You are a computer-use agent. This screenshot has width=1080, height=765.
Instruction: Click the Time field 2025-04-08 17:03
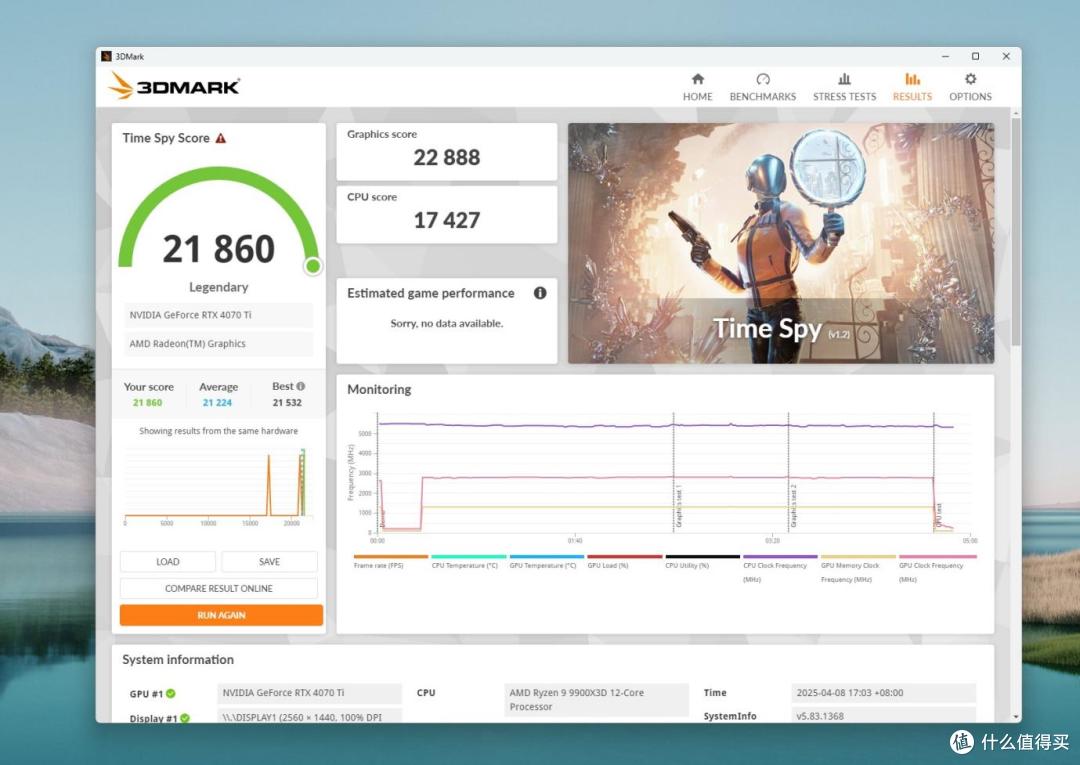883,693
